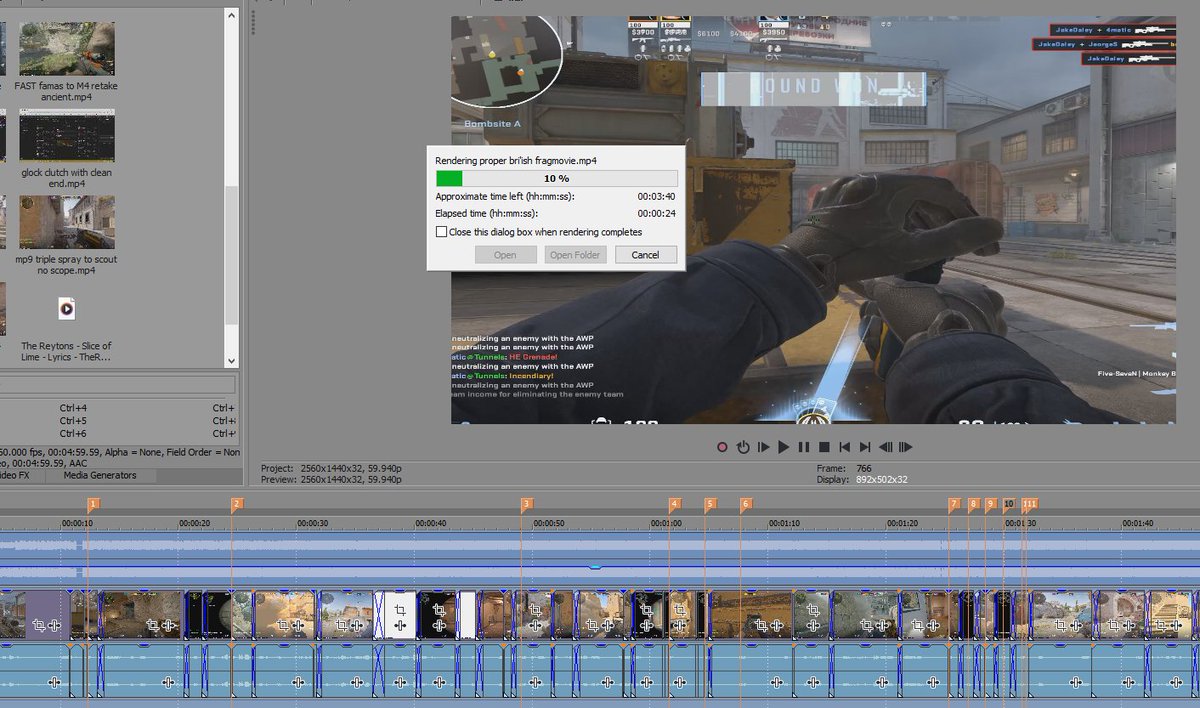
Task: Click the green render progress bar
Action: pos(449,178)
